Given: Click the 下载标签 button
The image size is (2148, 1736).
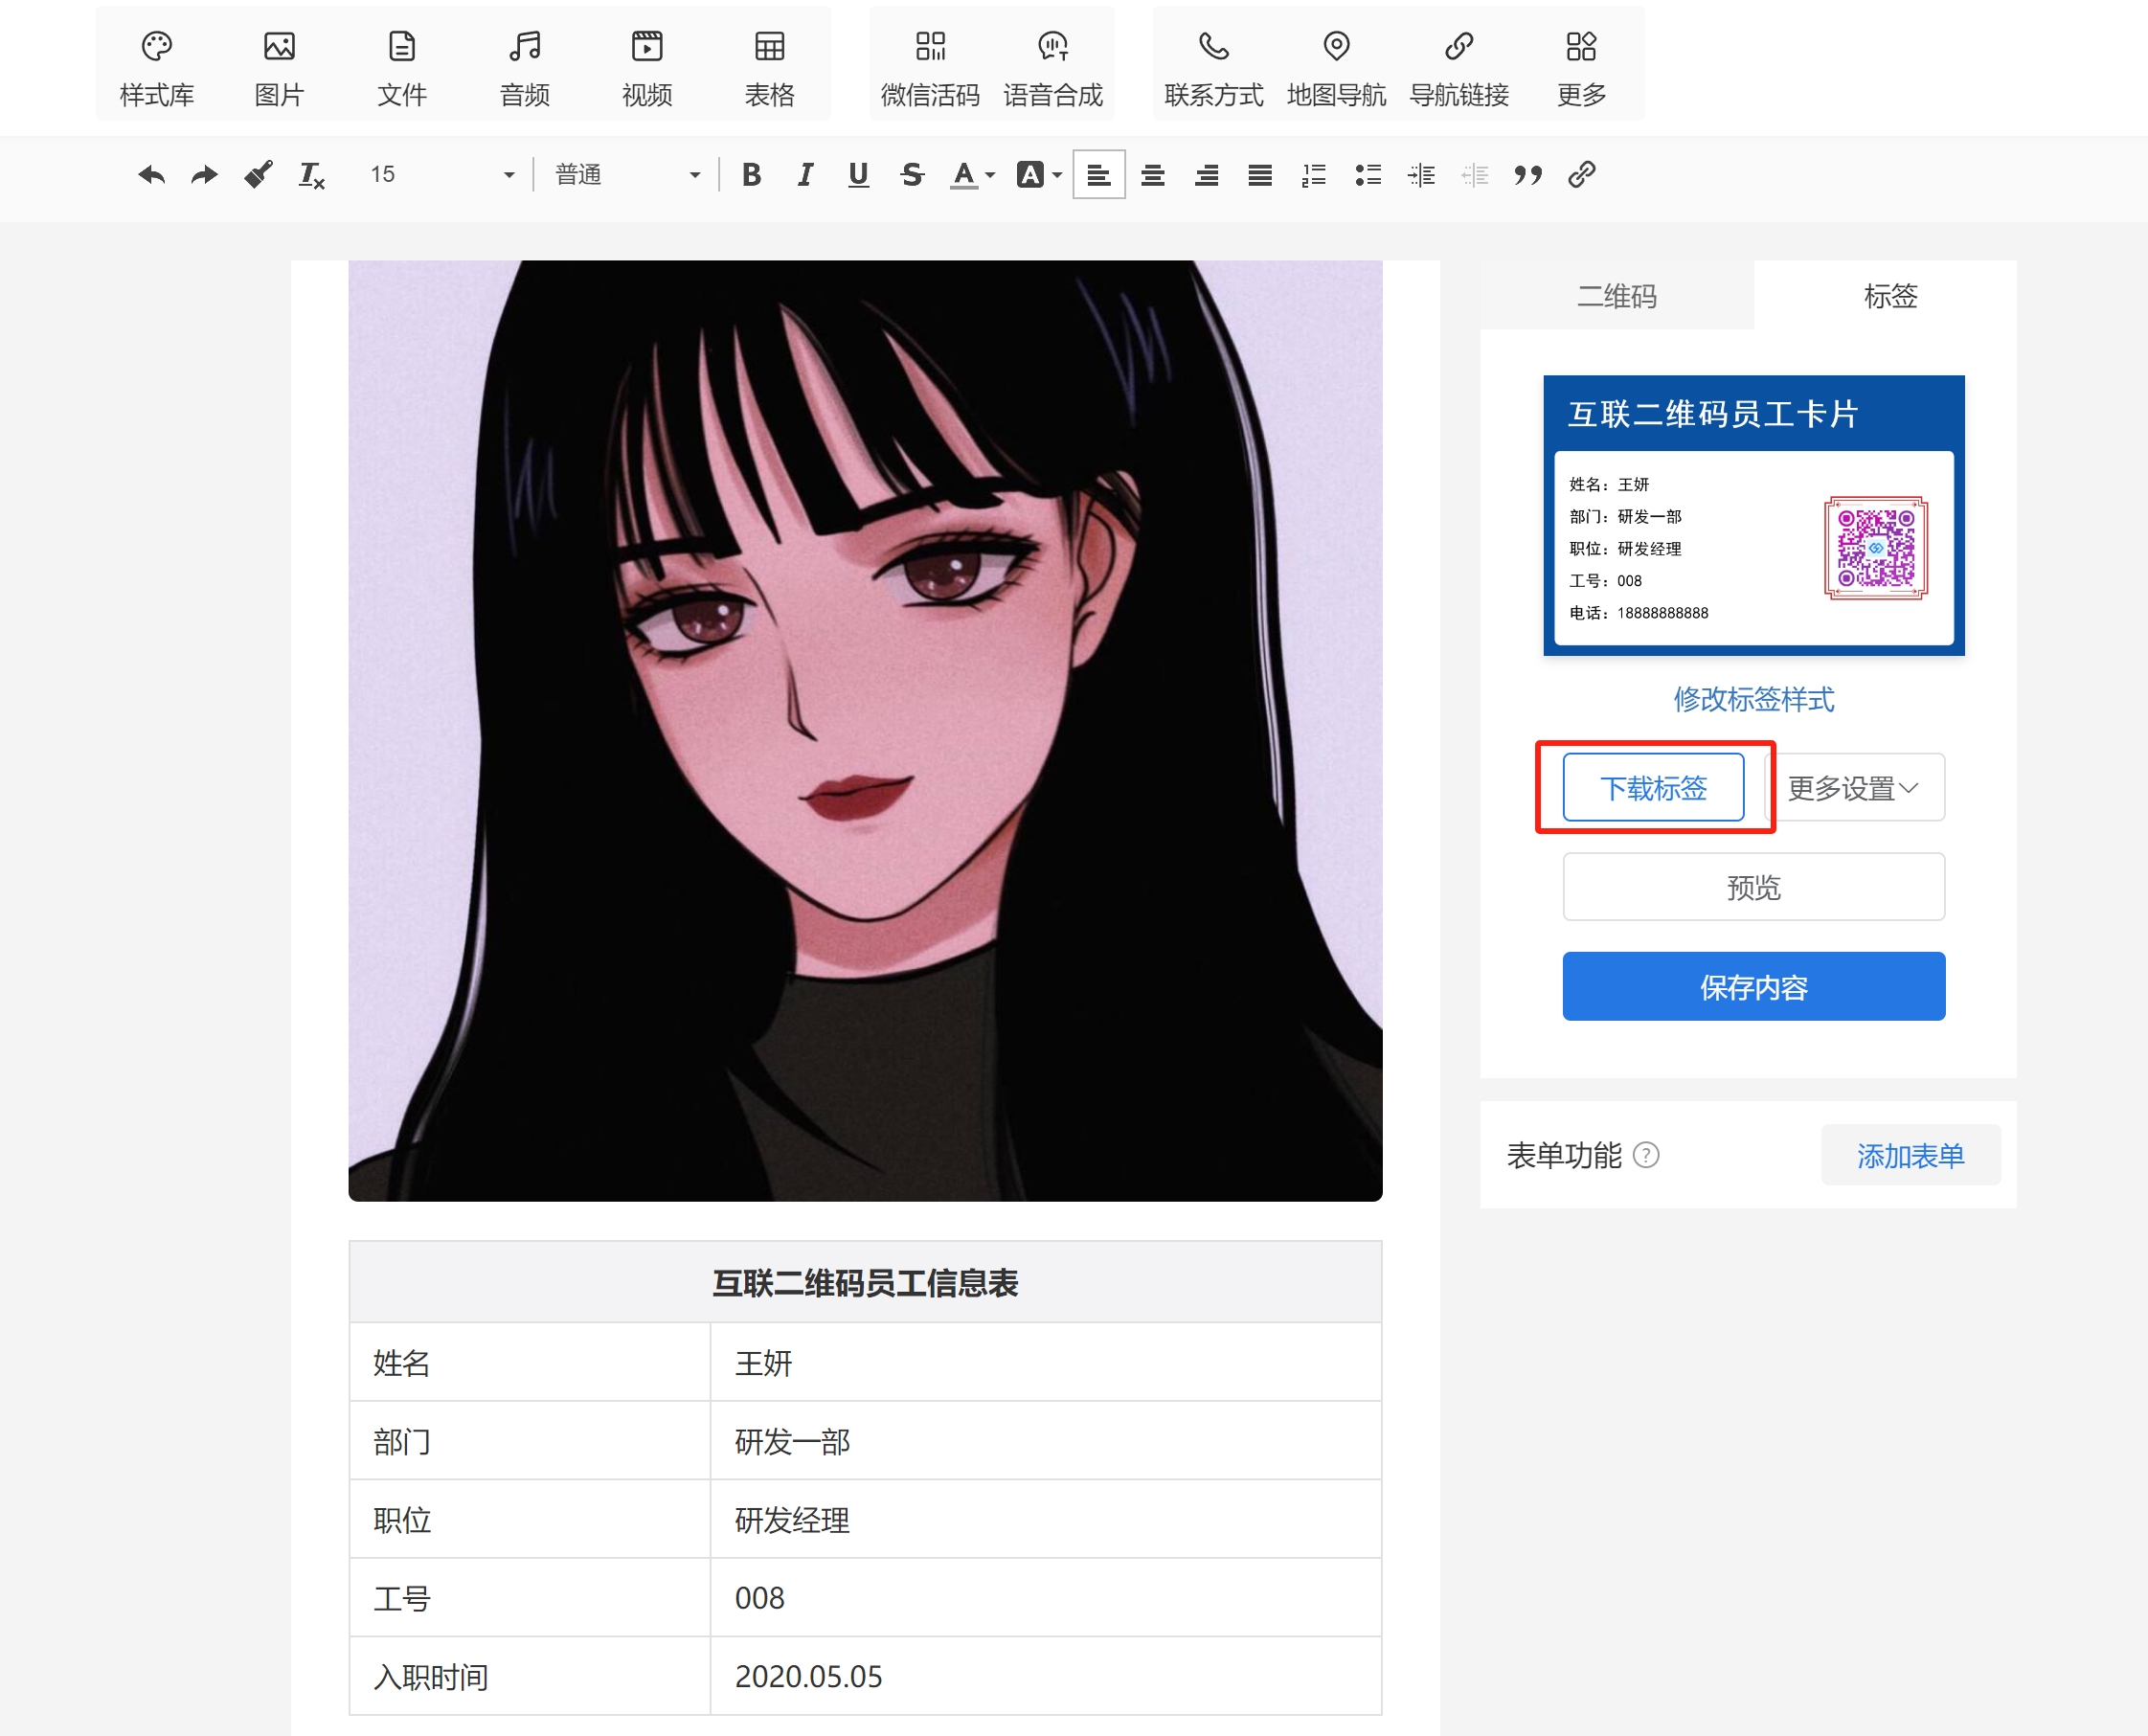Looking at the screenshot, I should pyautogui.click(x=1653, y=787).
